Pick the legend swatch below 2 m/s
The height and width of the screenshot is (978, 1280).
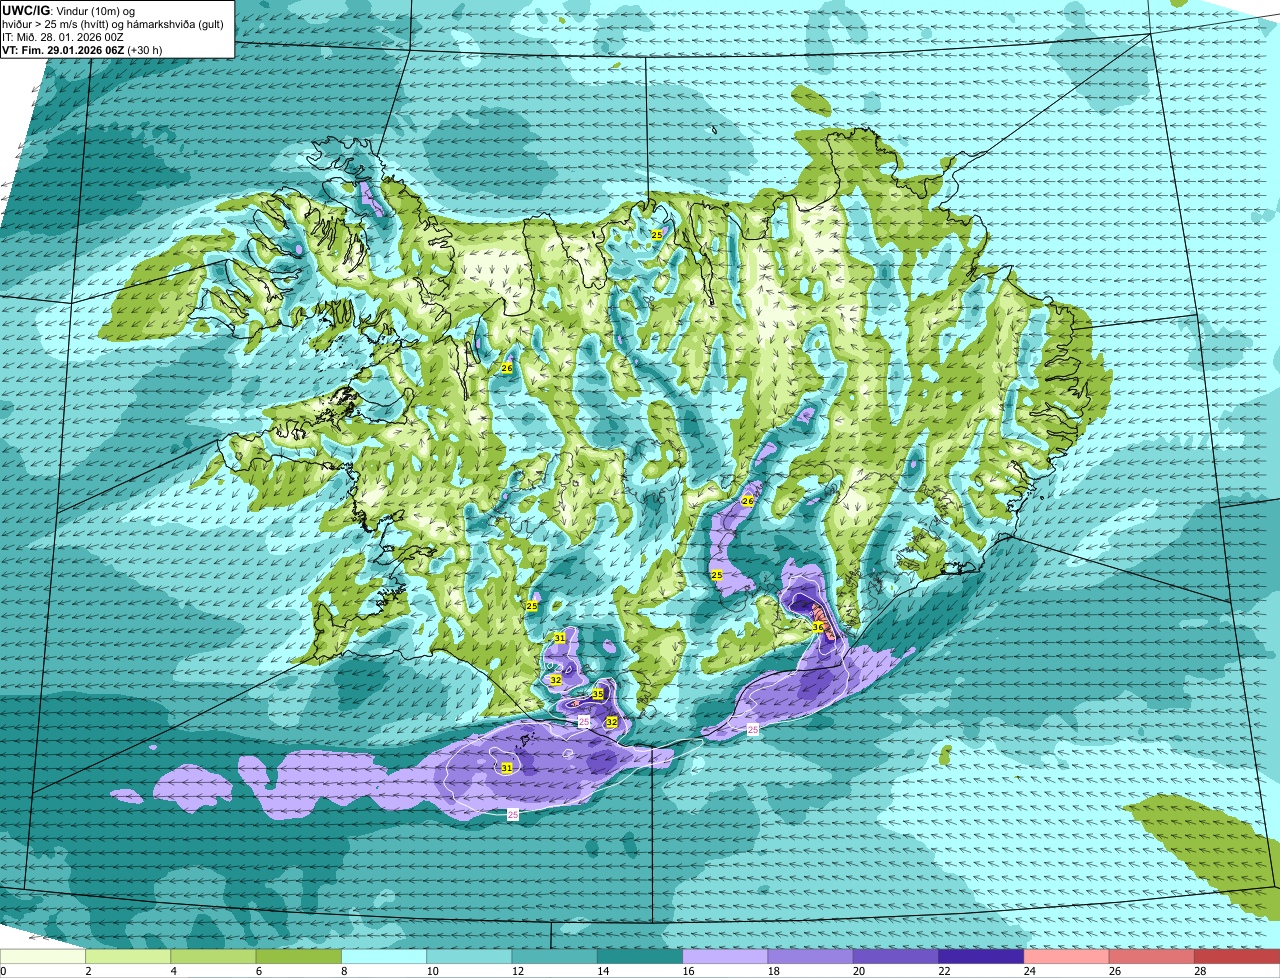click(43, 956)
